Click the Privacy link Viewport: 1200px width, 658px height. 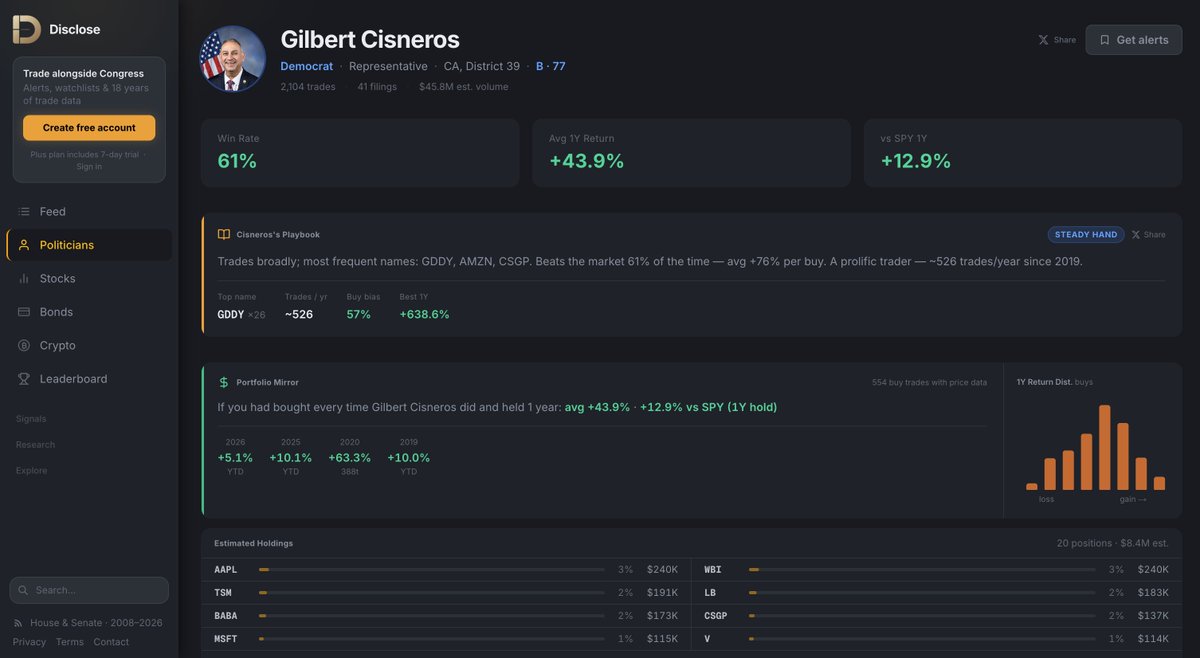29,642
